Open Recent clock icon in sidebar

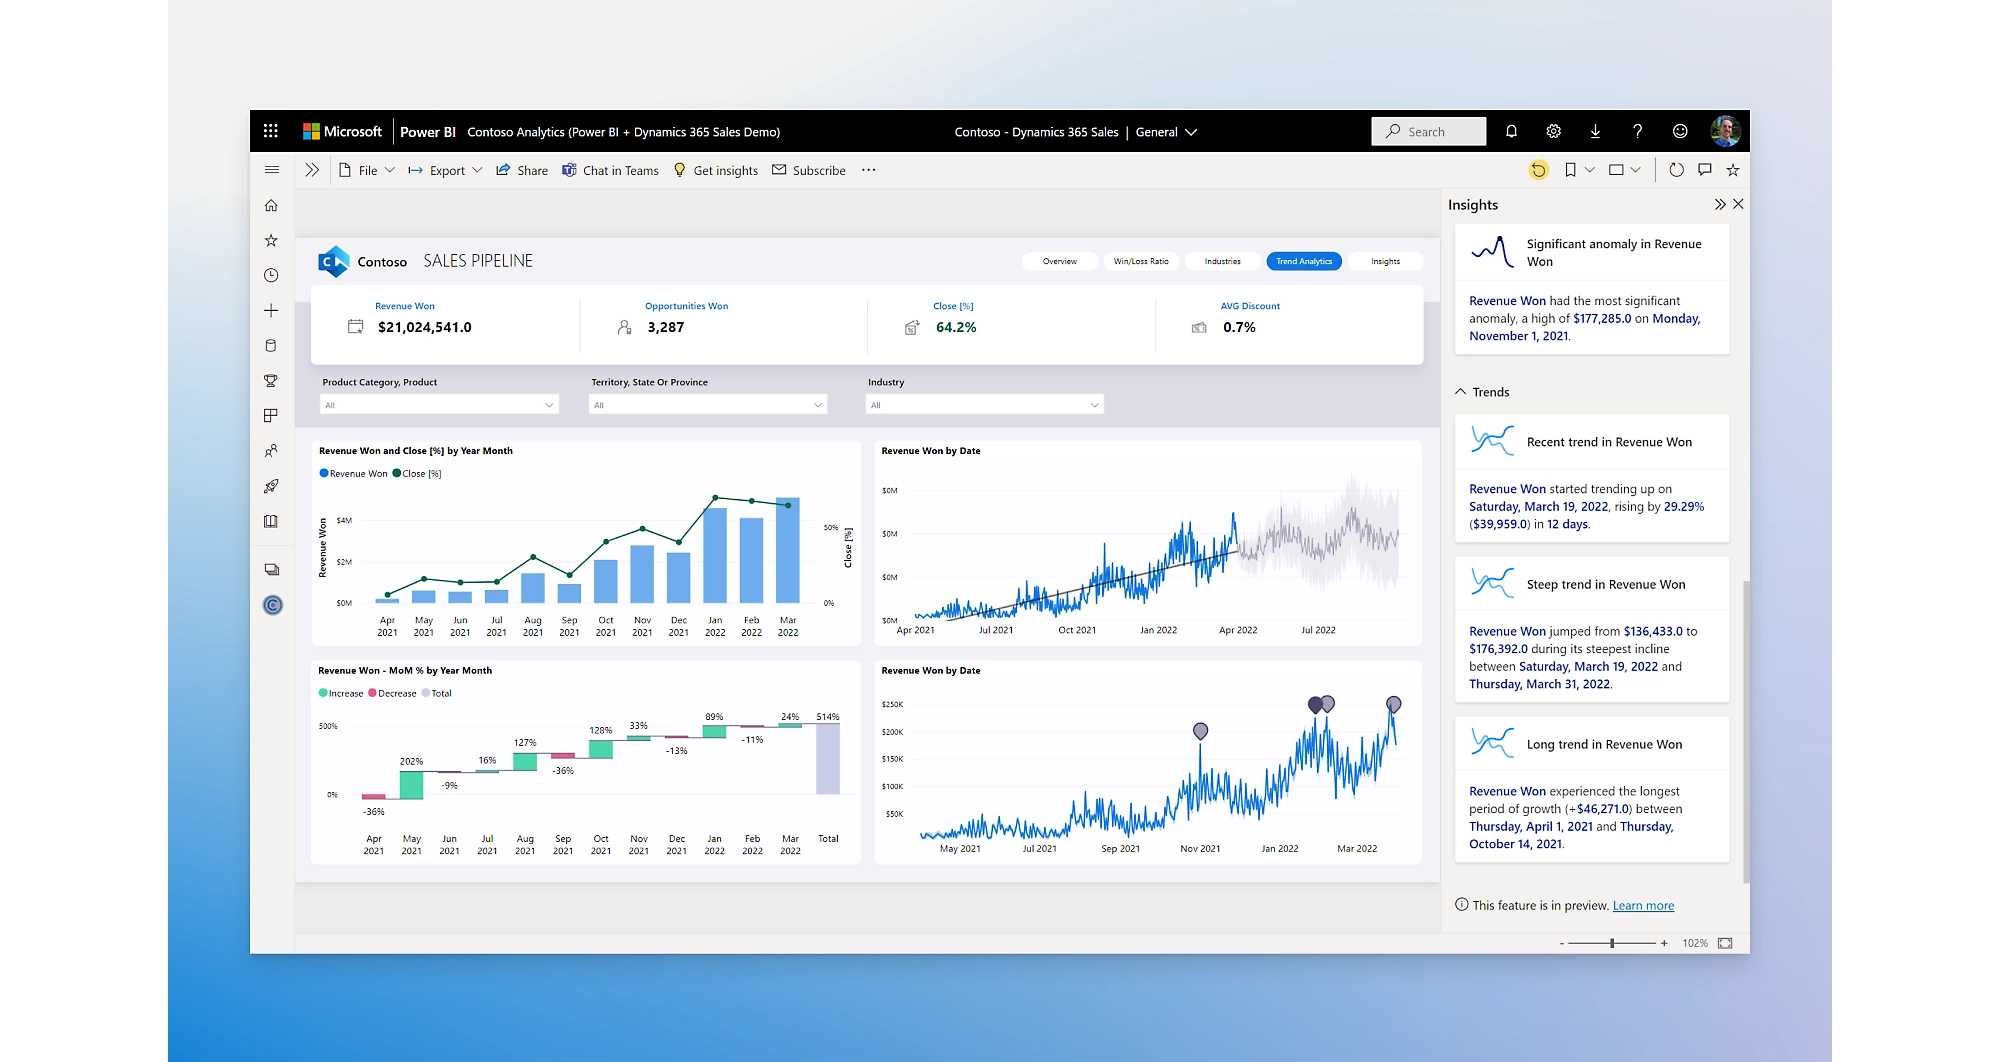coord(271,276)
